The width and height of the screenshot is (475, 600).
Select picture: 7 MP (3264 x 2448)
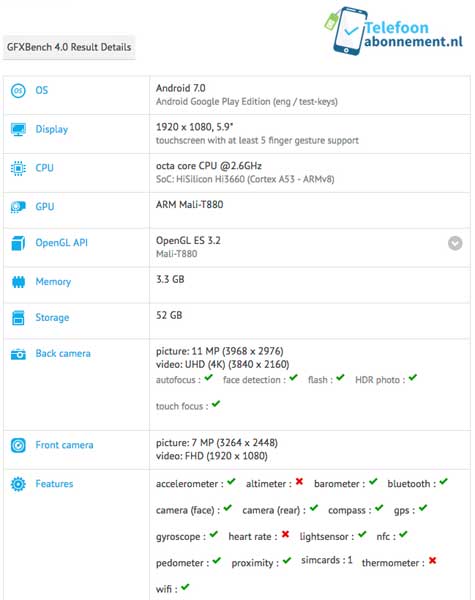tap(217, 443)
